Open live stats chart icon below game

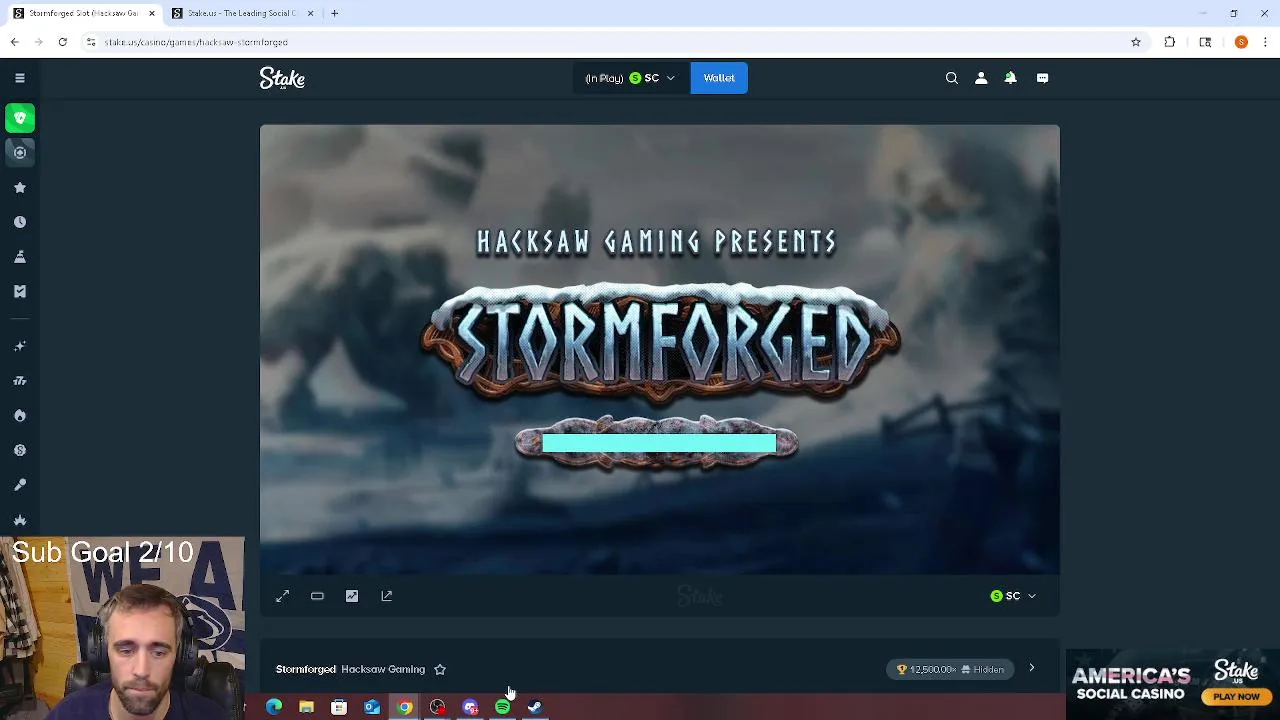(352, 596)
